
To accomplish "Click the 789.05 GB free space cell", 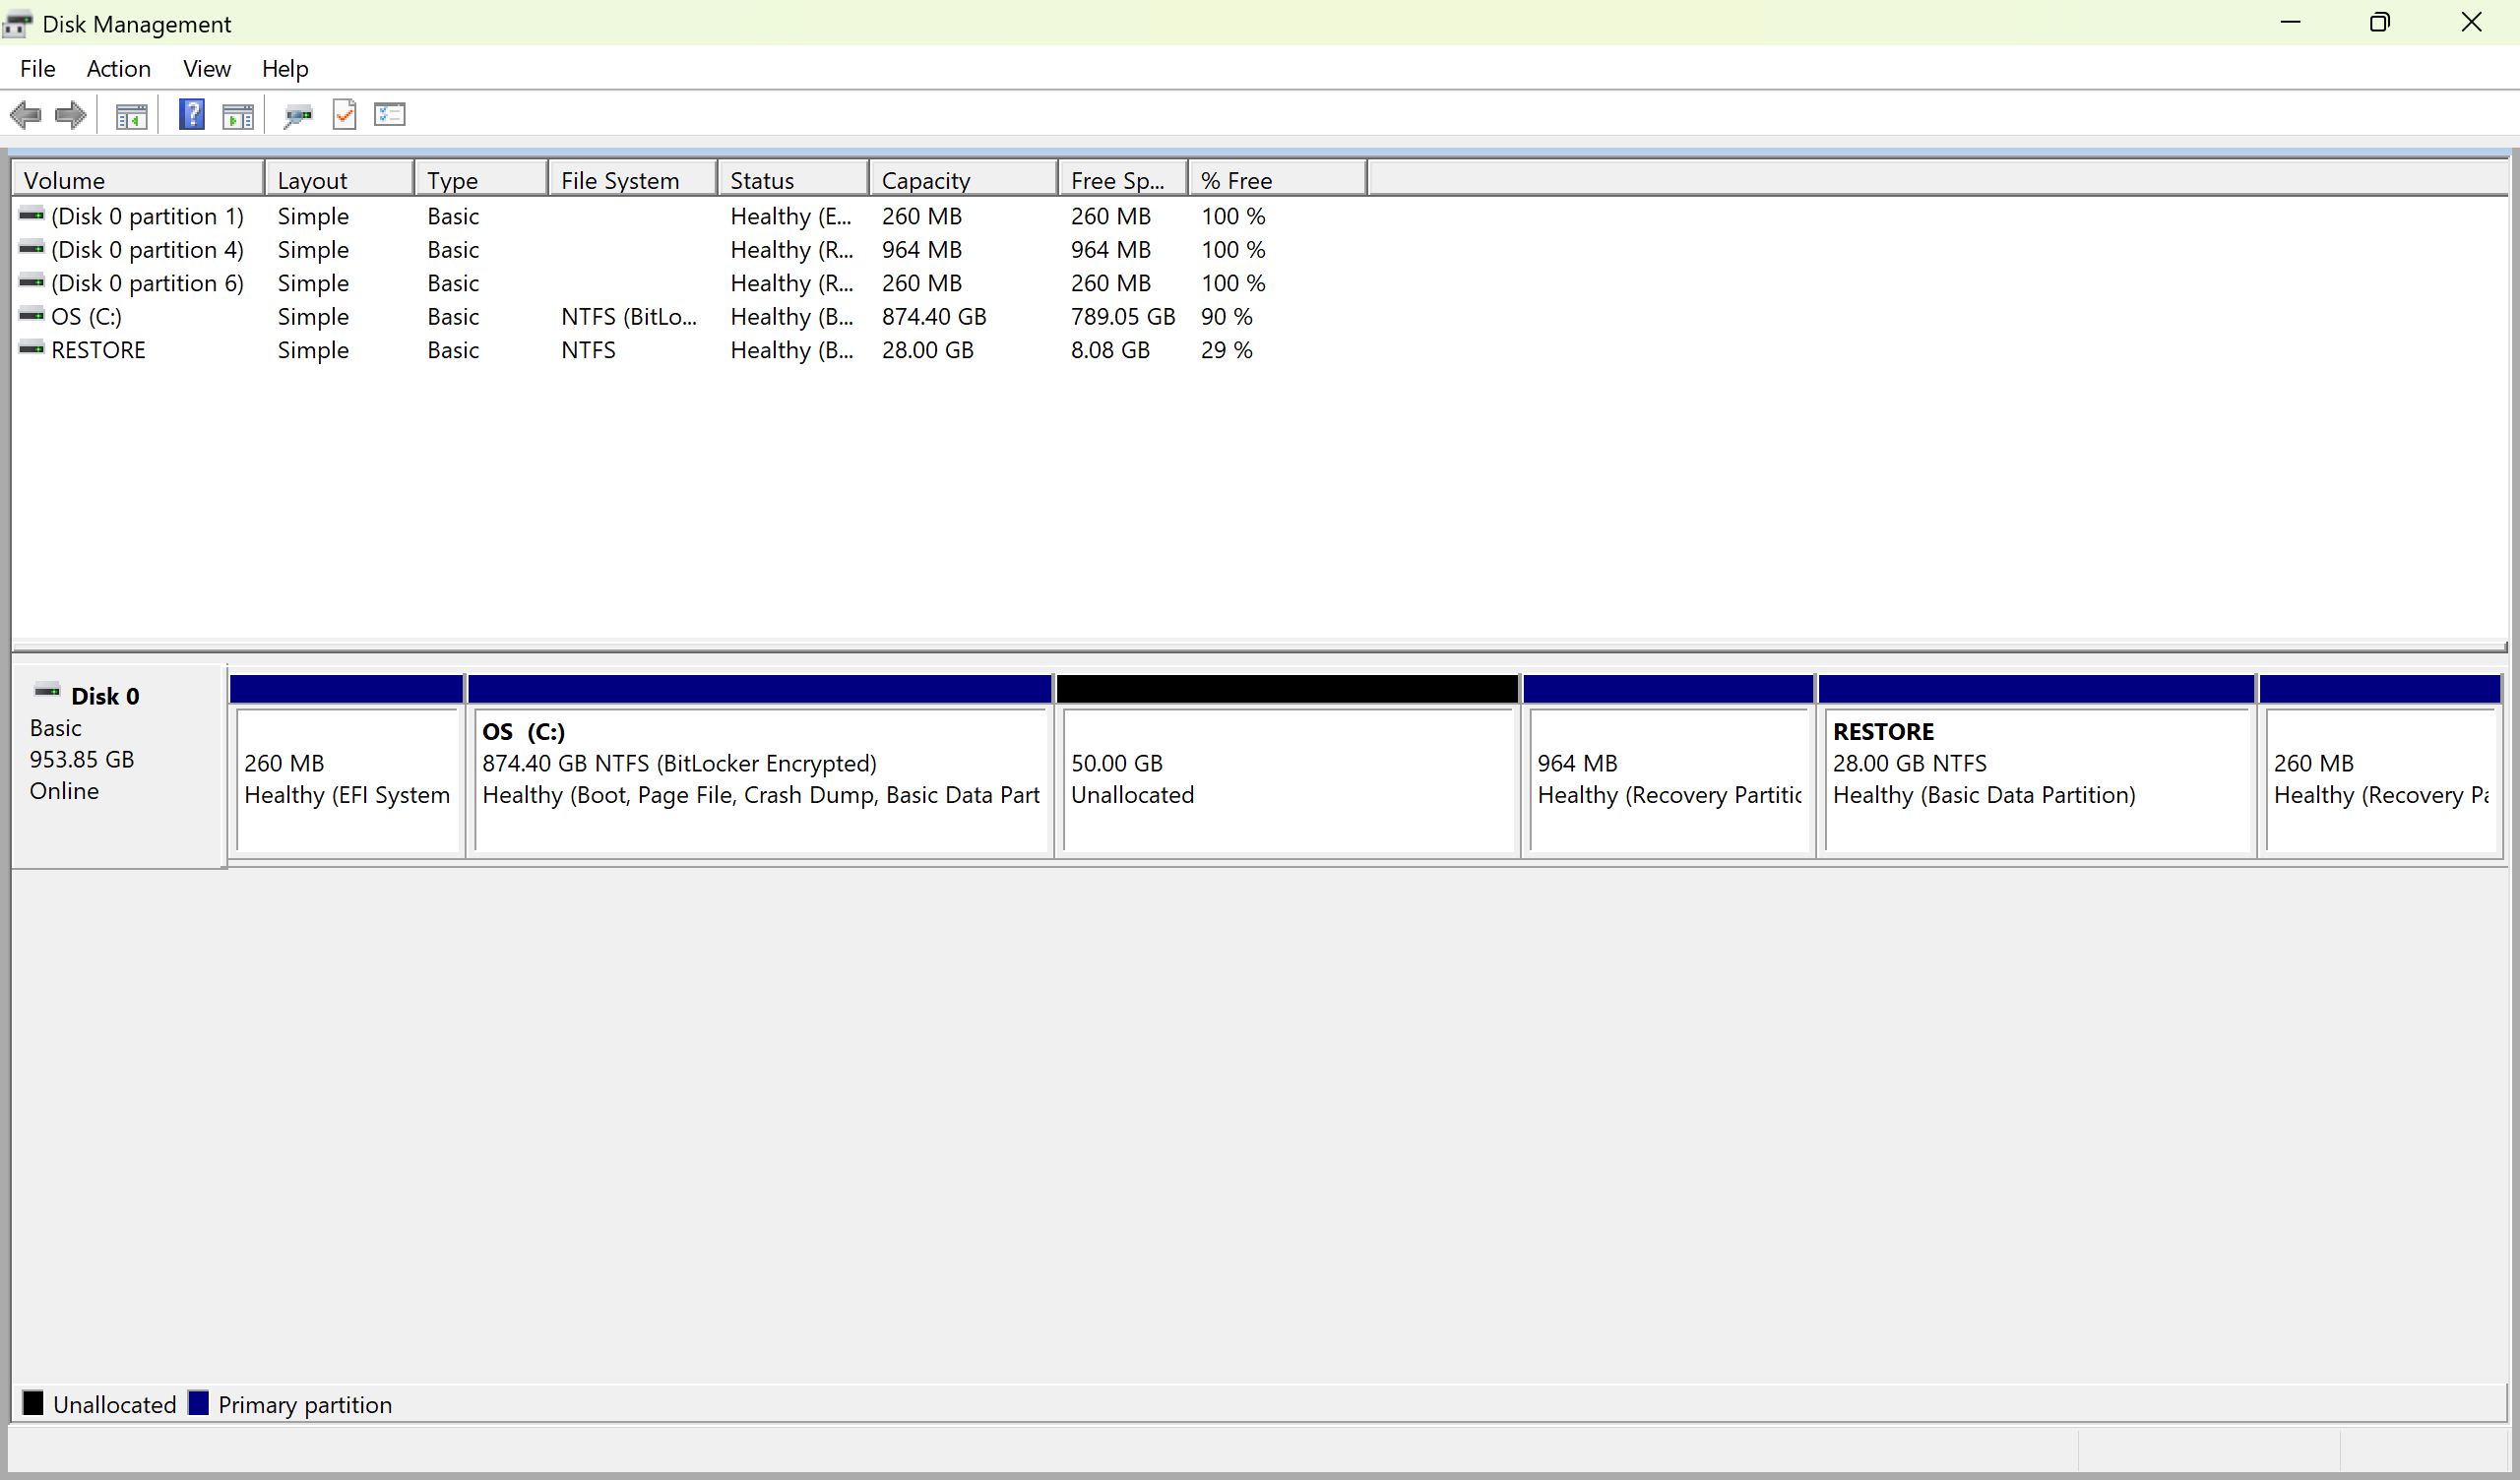I will pyautogui.click(x=1123, y=316).
